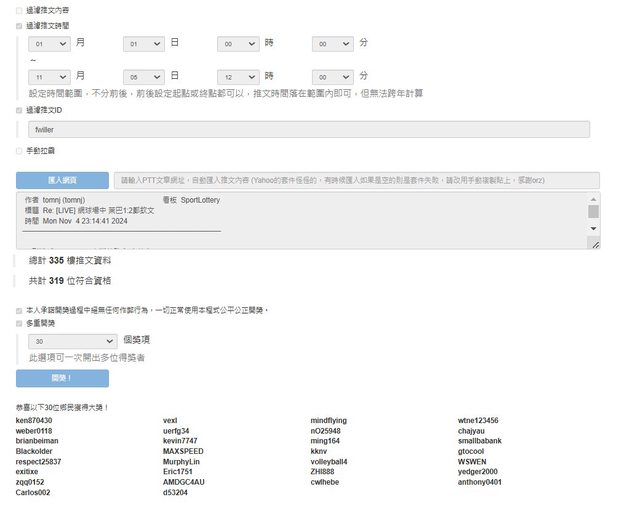The width and height of the screenshot is (640, 505).
Task: Toggle the 本人承諾 fair draw pledge checkbox
Action: pyautogui.click(x=19, y=310)
